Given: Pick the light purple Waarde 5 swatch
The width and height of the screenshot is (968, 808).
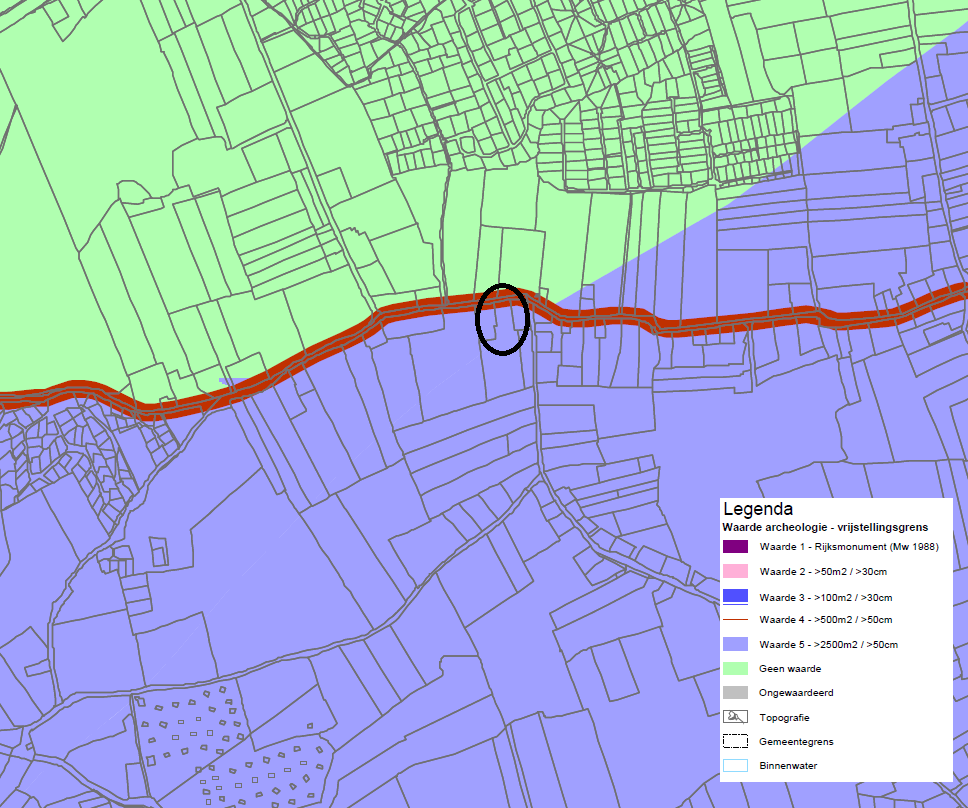Looking at the screenshot, I should pyautogui.click(x=735, y=644).
